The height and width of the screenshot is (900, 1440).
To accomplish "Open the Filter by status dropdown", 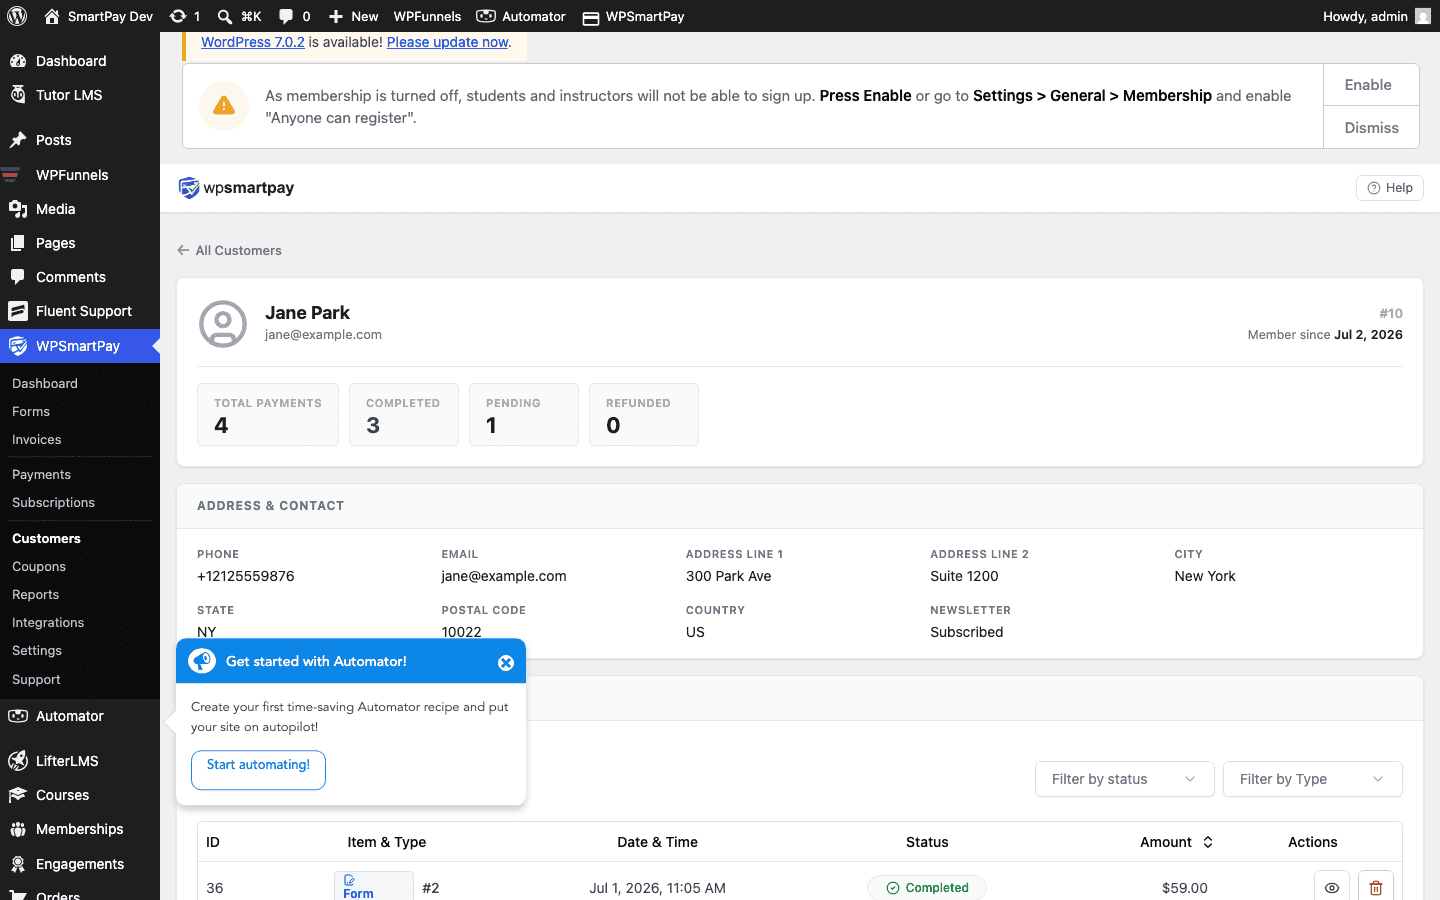I will [1124, 779].
